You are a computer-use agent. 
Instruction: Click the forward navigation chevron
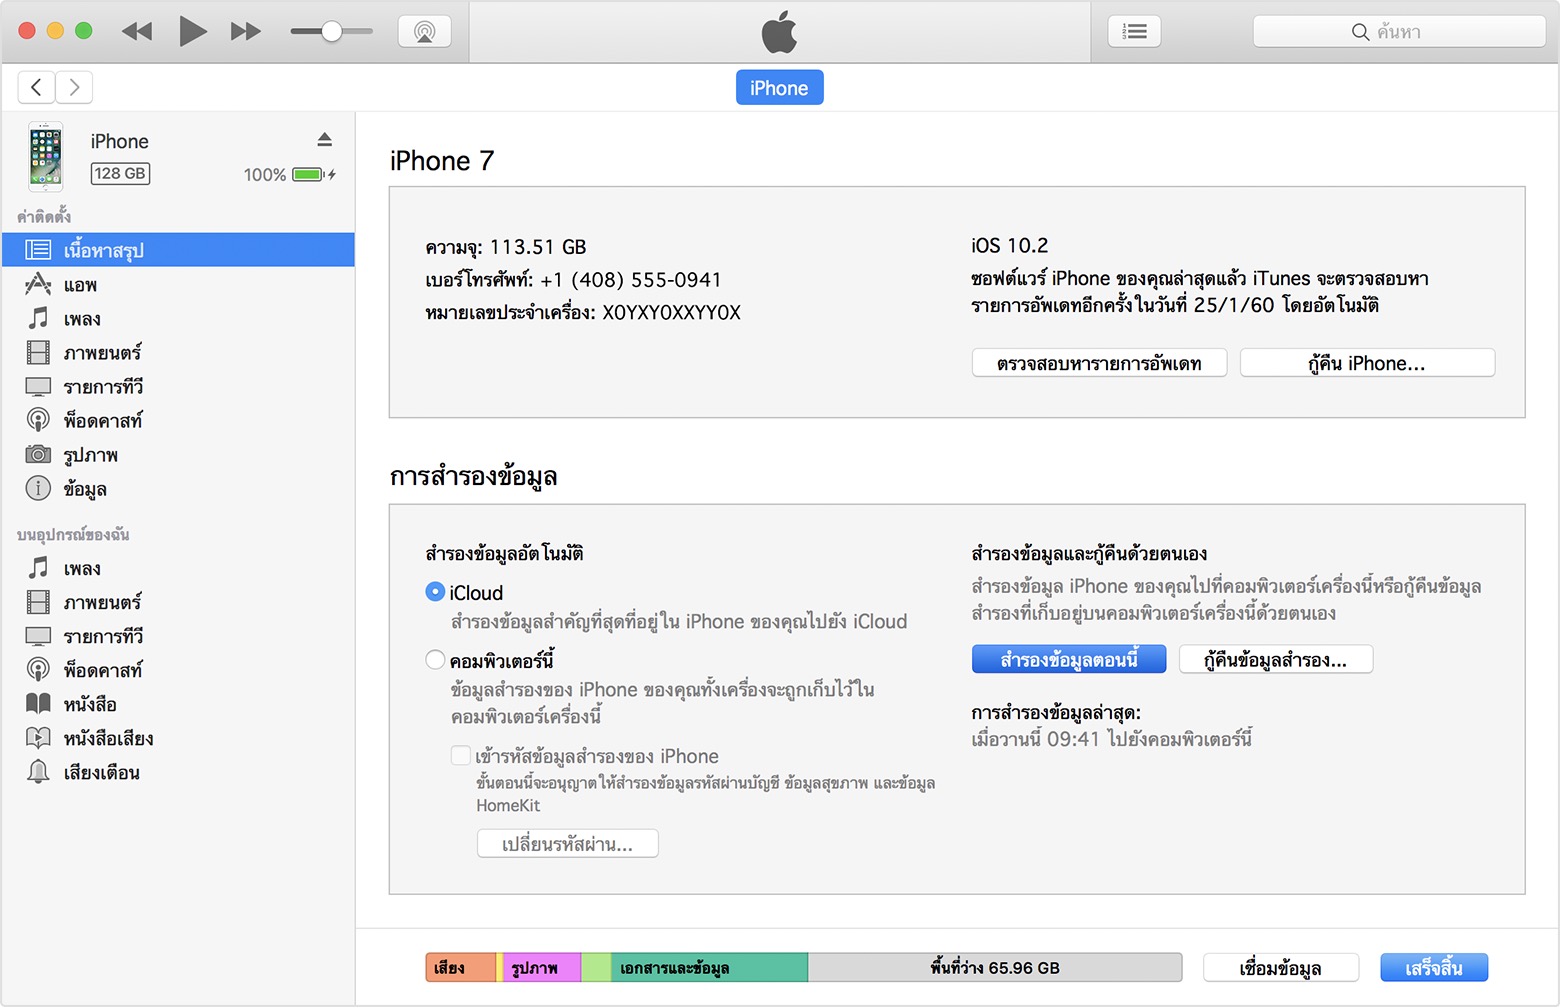74,87
